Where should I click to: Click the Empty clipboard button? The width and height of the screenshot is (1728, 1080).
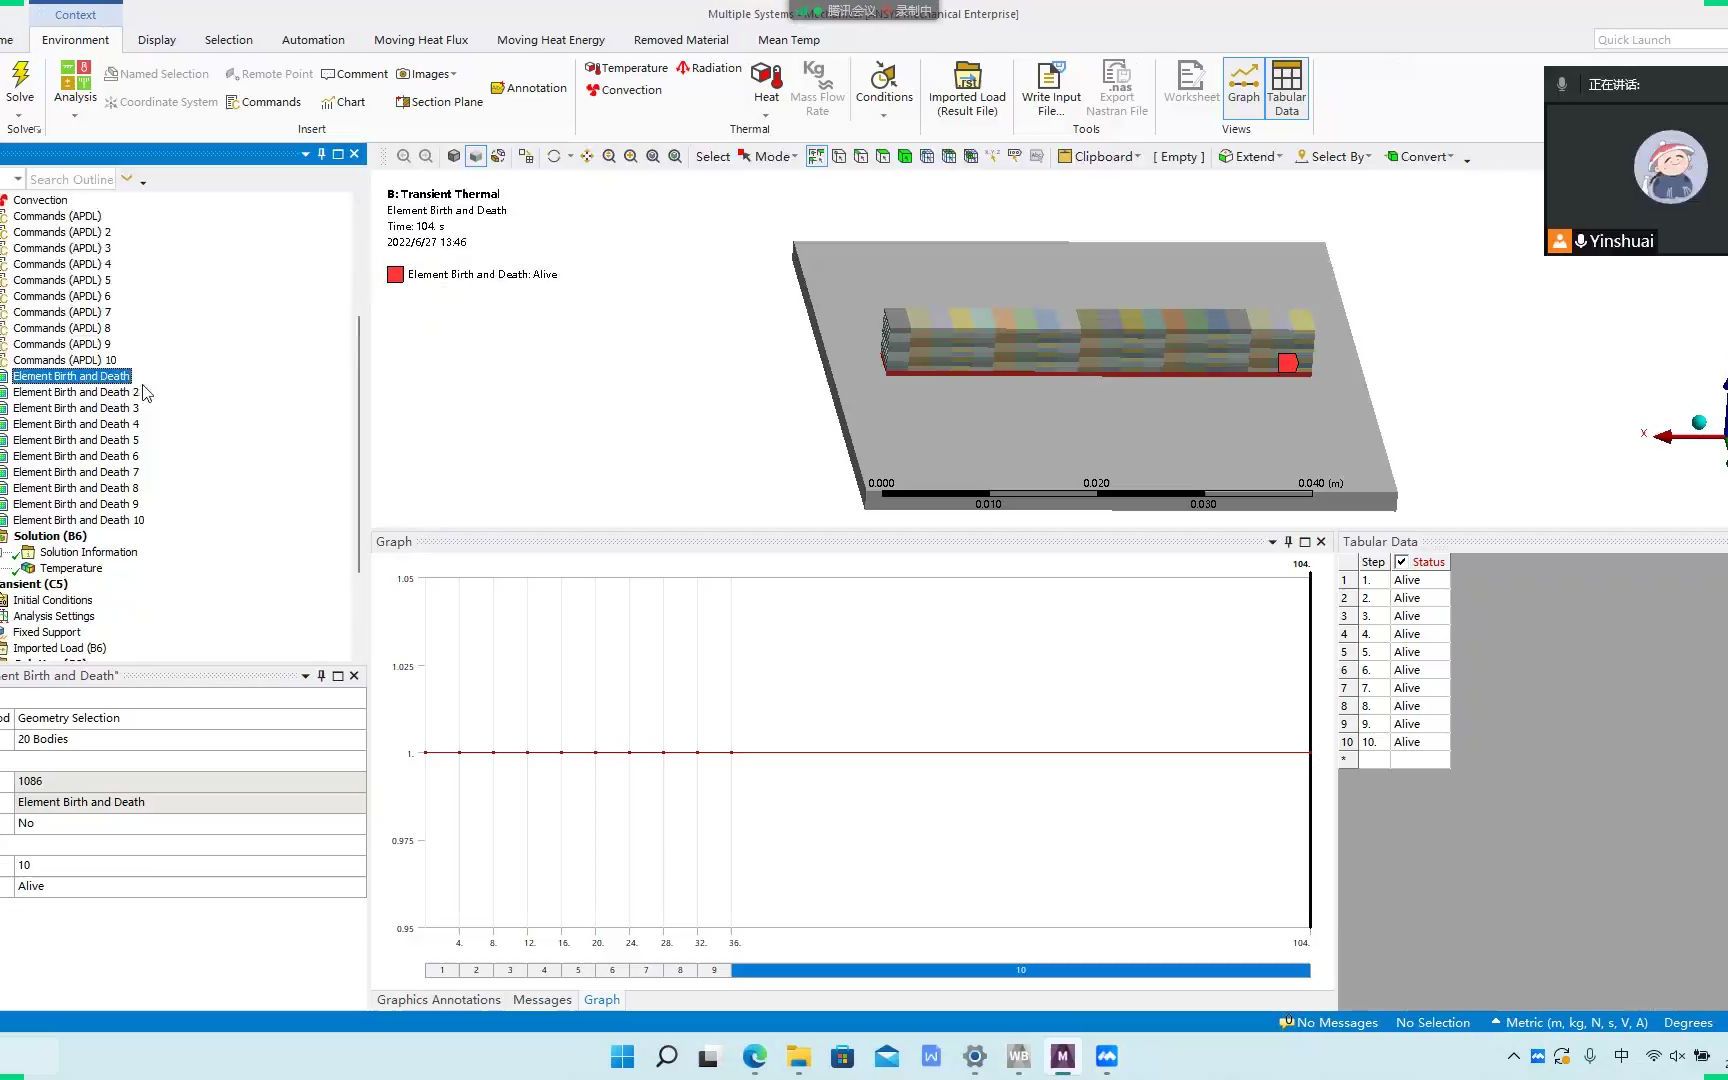click(x=1178, y=156)
